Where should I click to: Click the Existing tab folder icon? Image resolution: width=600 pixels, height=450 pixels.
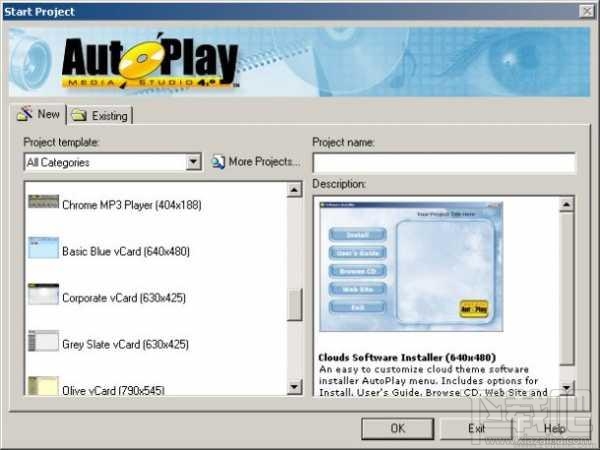[x=79, y=115]
